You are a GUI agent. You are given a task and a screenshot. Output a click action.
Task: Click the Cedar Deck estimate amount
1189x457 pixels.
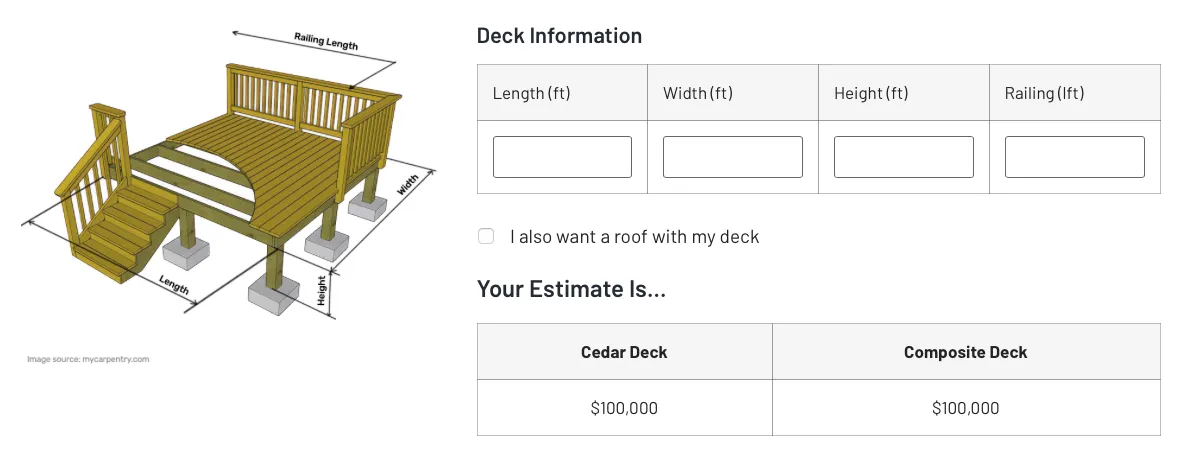pyautogui.click(x=624, y=408)
